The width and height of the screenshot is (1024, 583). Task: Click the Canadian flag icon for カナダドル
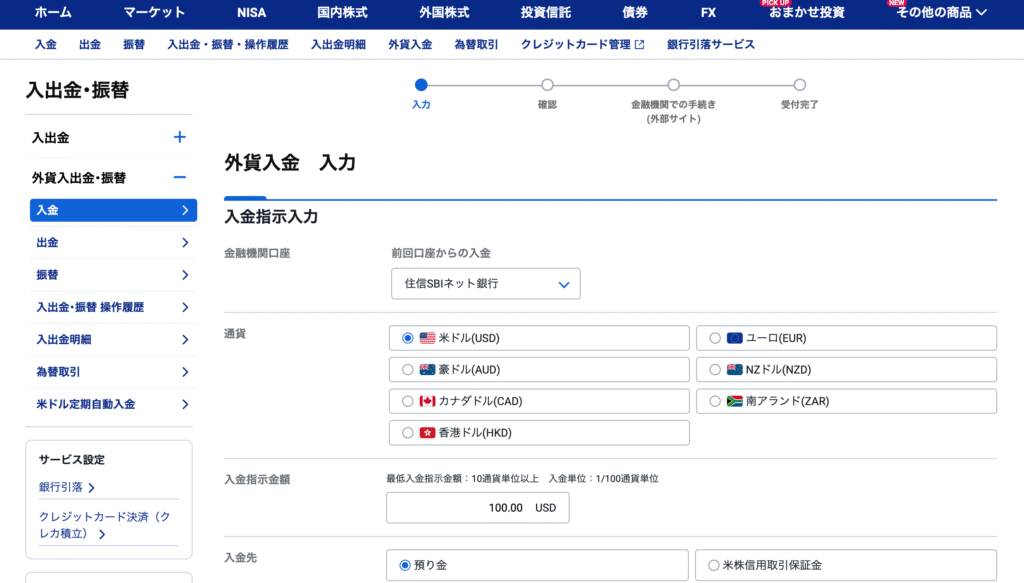pyautogui.click(x=427, y=401)
